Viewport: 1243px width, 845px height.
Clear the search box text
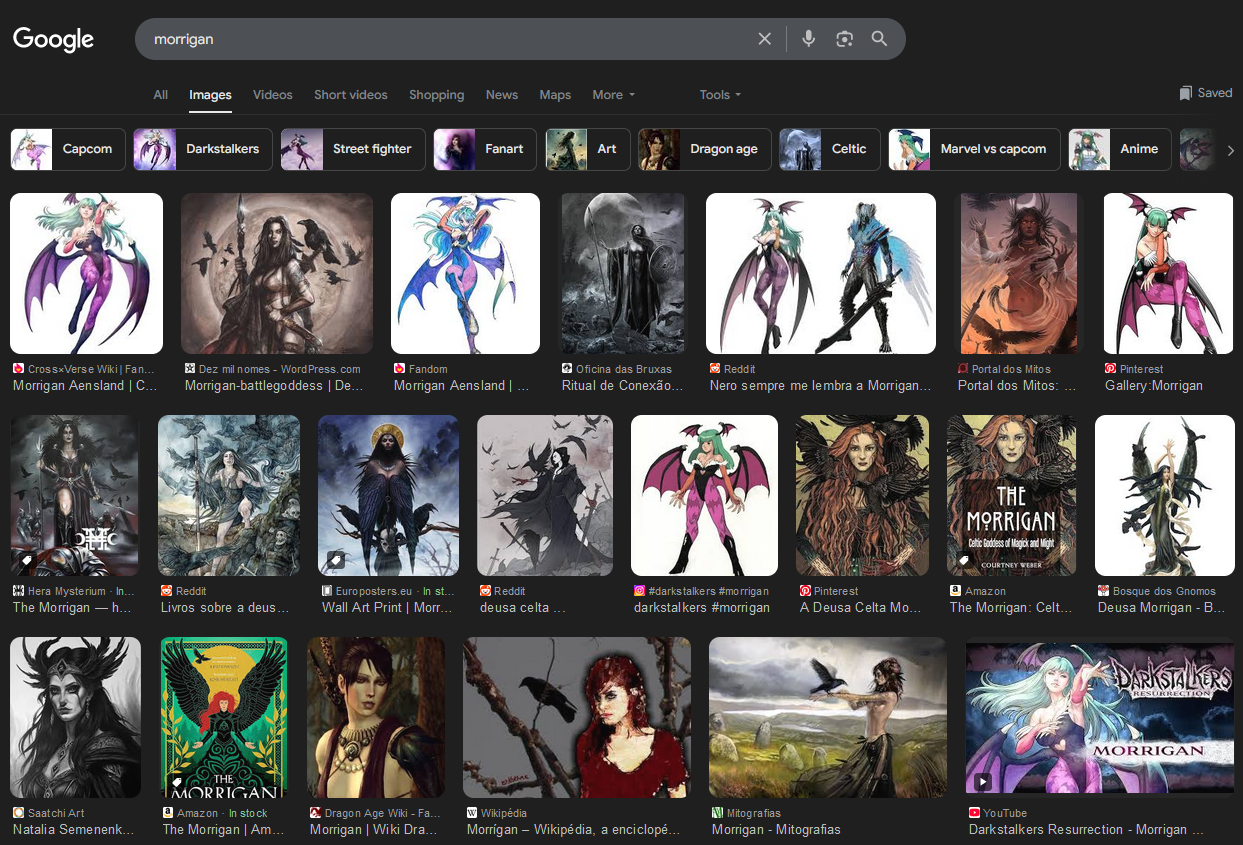(765, 39)
